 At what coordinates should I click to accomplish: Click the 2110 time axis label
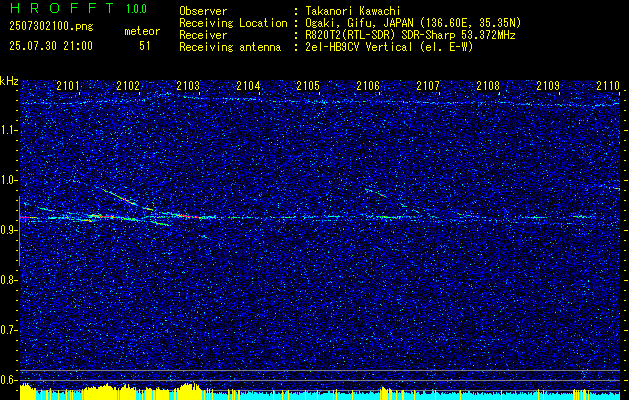608,85
